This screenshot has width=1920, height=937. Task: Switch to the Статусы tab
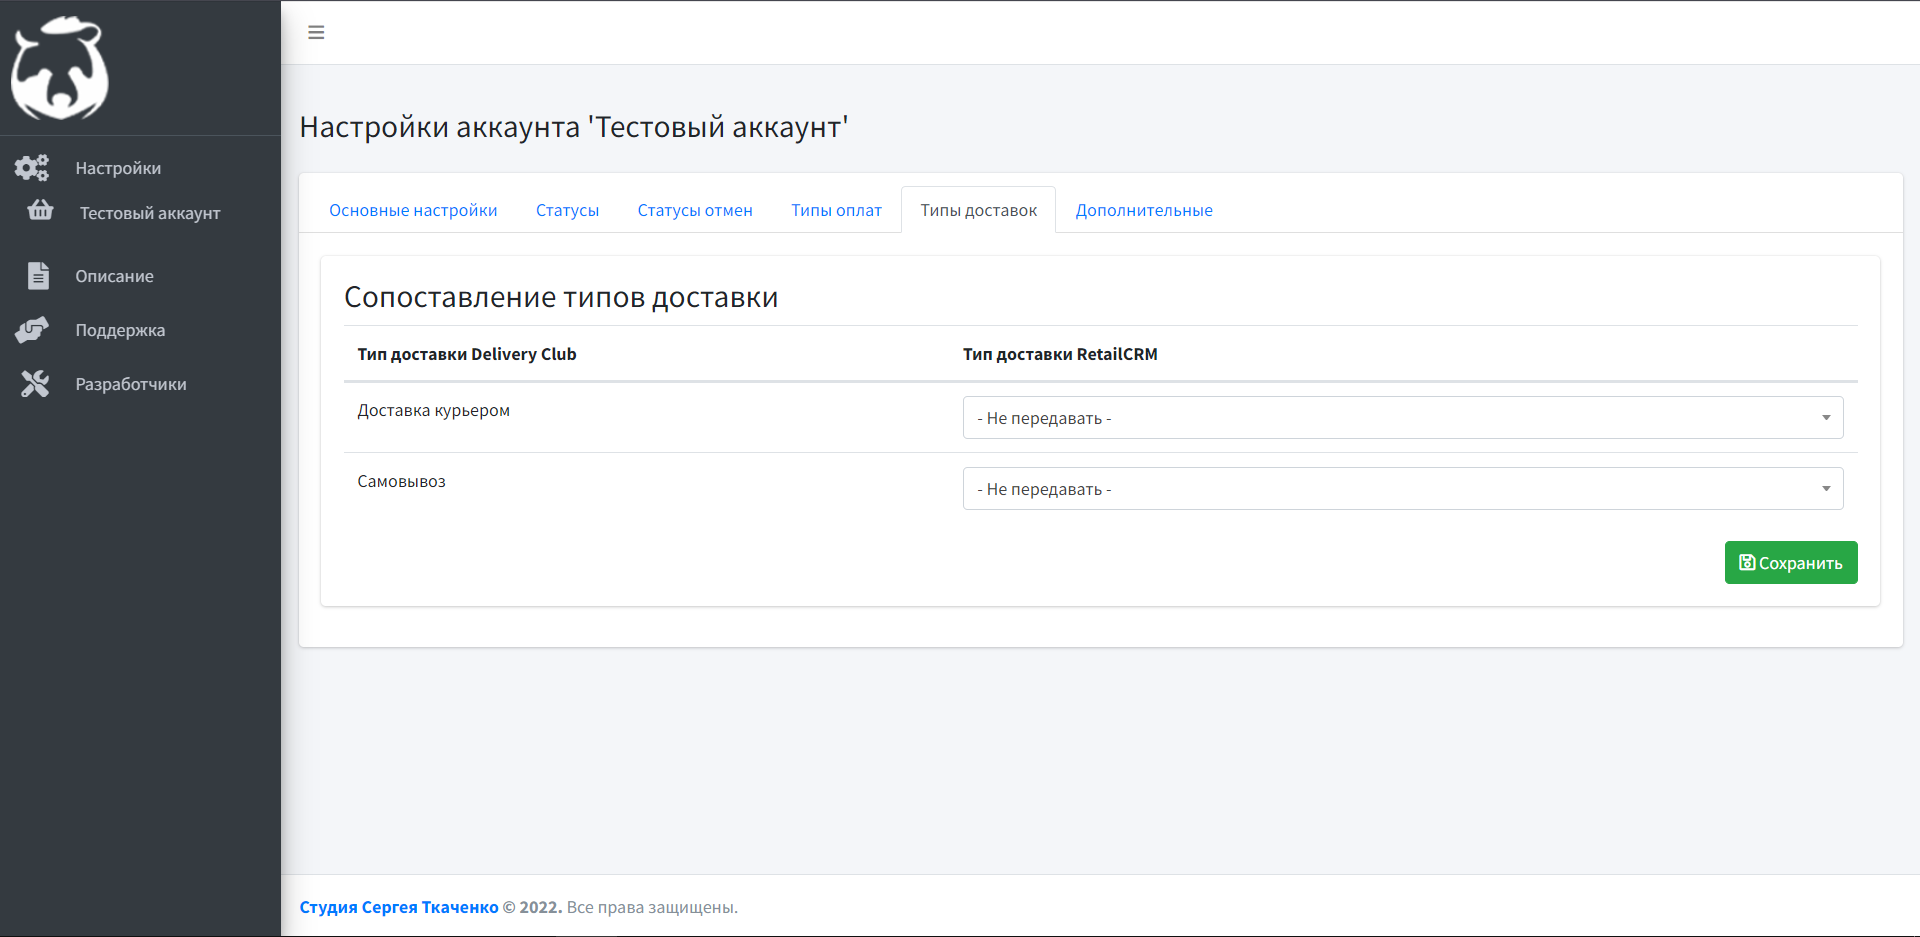tap(567, 210)
